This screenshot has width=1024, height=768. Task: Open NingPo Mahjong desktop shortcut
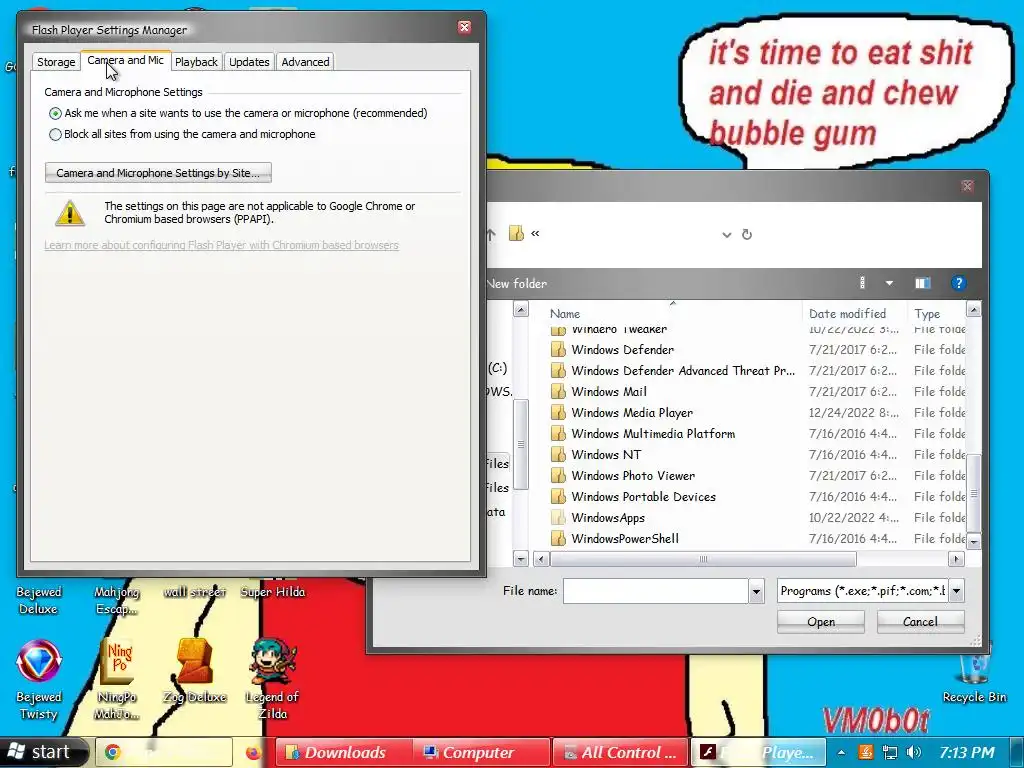[117, 680]
